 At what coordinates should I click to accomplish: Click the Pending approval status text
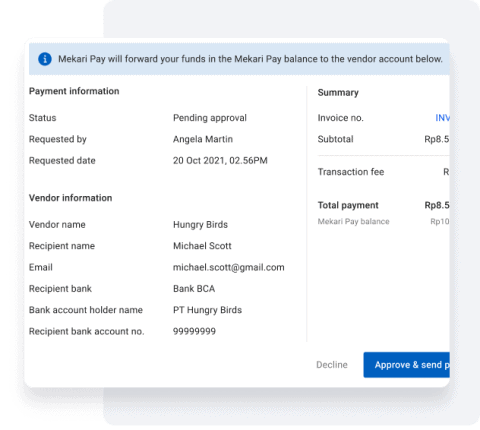(210, 118)
